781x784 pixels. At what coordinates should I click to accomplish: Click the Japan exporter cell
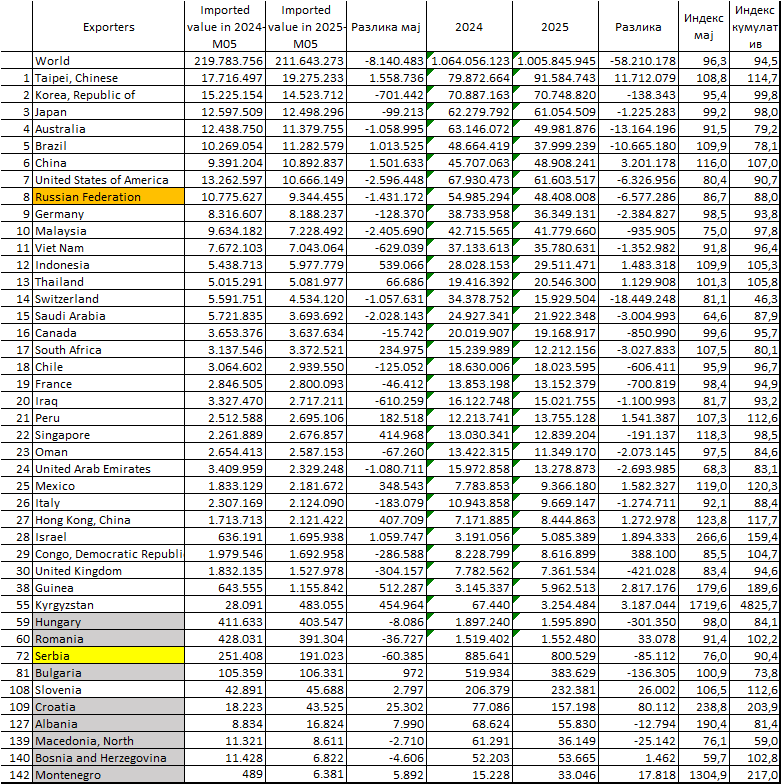click(108, 112)
